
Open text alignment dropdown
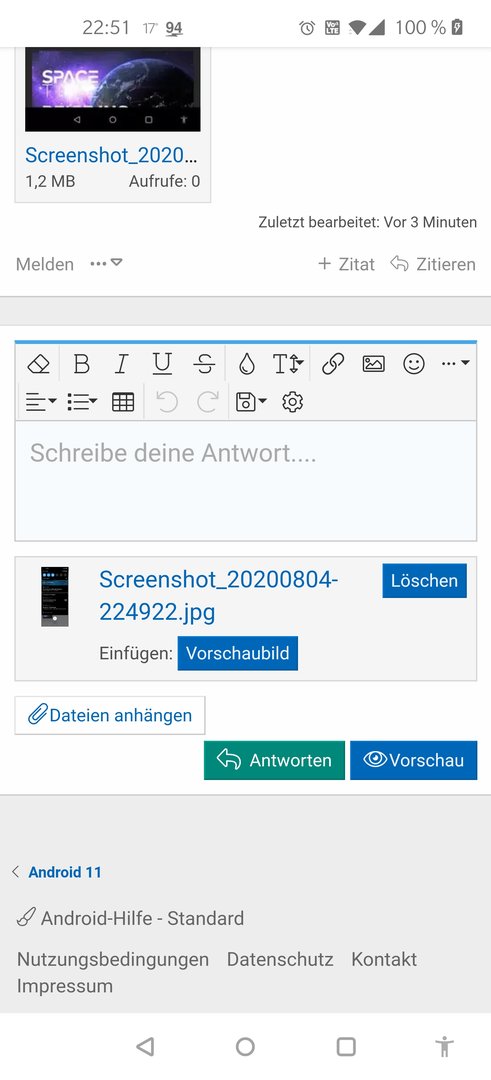click(x=41, y=402)
